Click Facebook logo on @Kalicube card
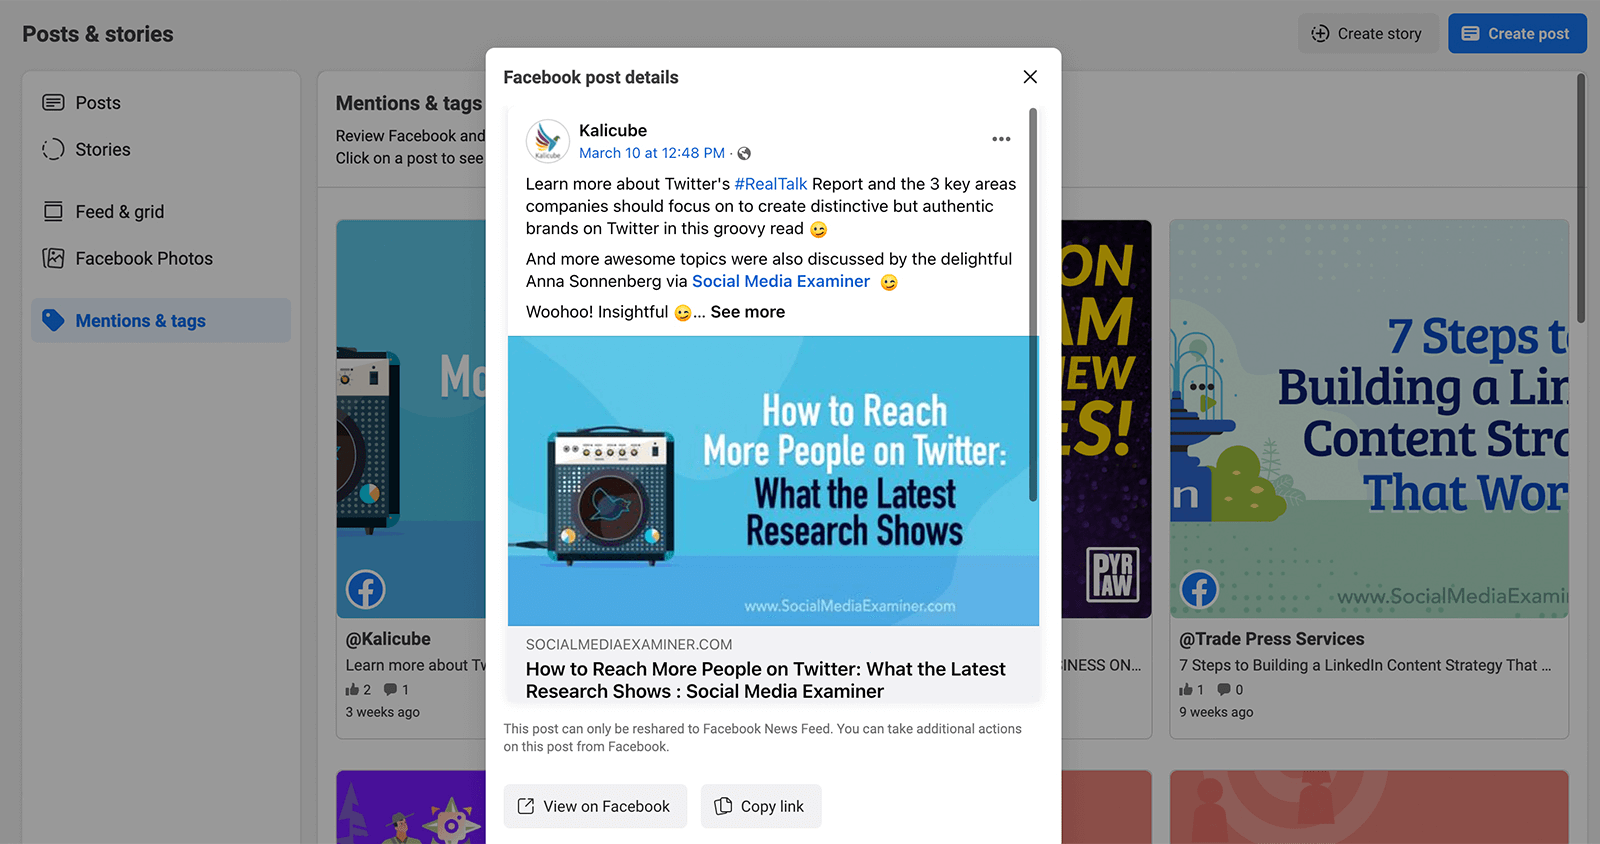Image resolution: width=1600 pixels, height=844 pixels. coord(366,589)
